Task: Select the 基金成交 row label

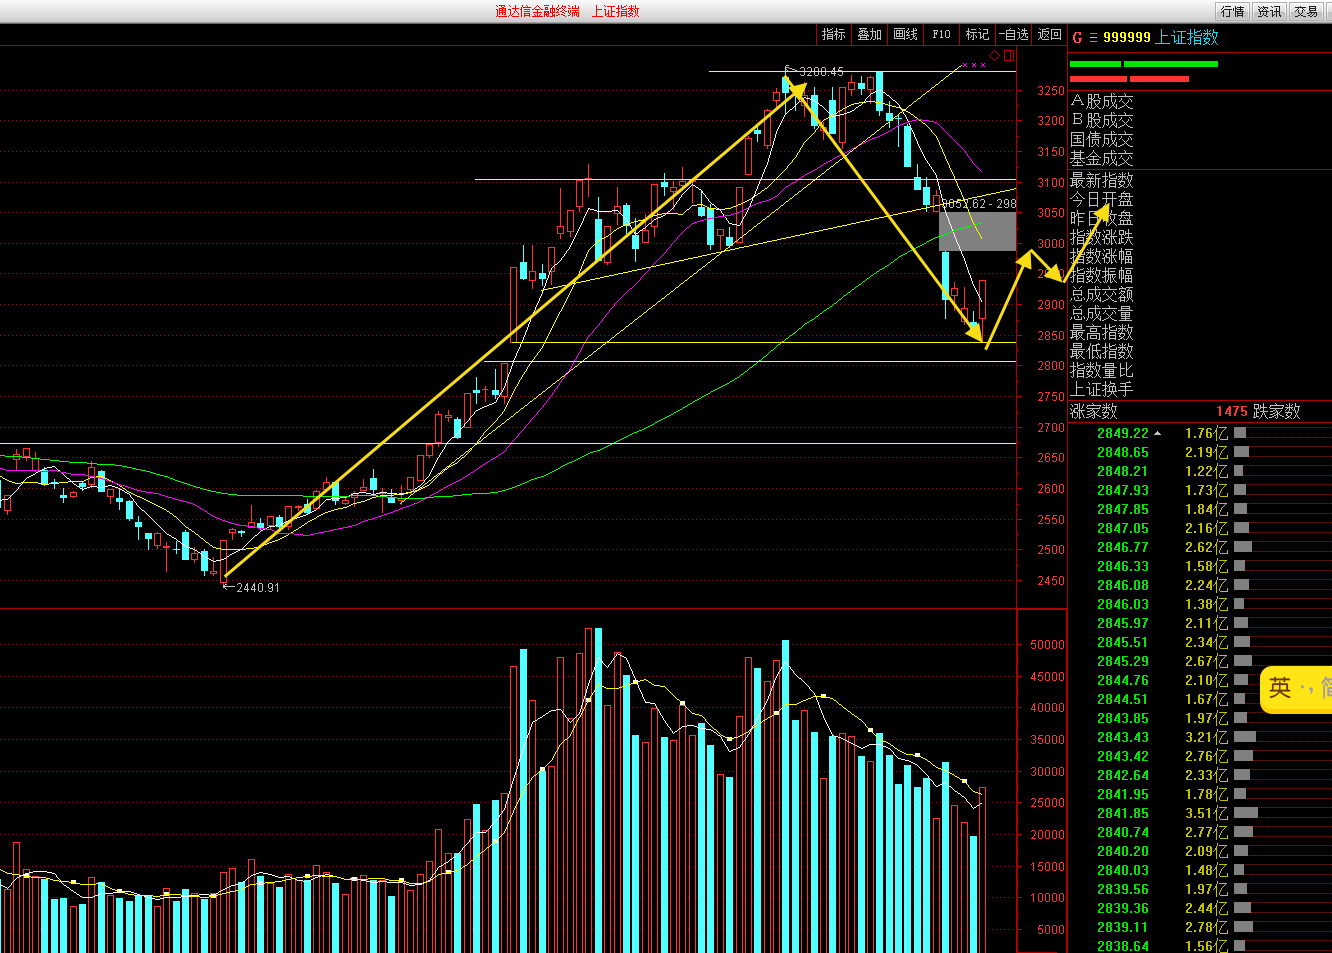Action: click(1102, 158)
